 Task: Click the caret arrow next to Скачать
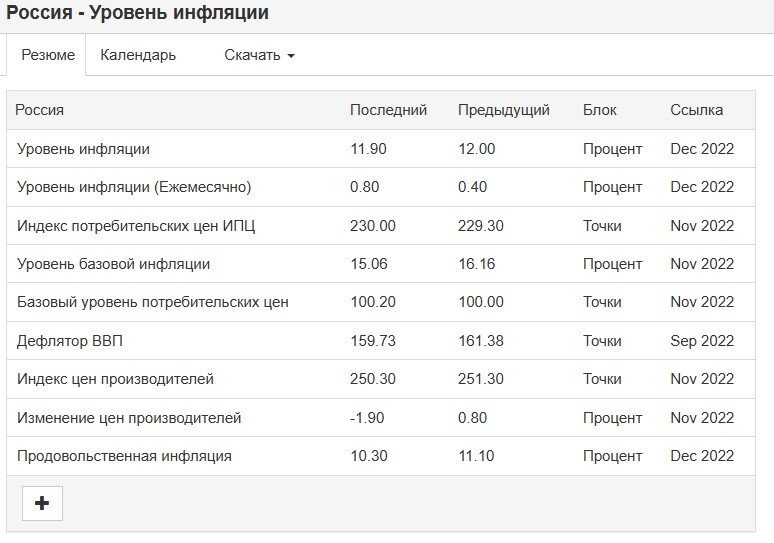pyautogui.click(x=291, y=56)
